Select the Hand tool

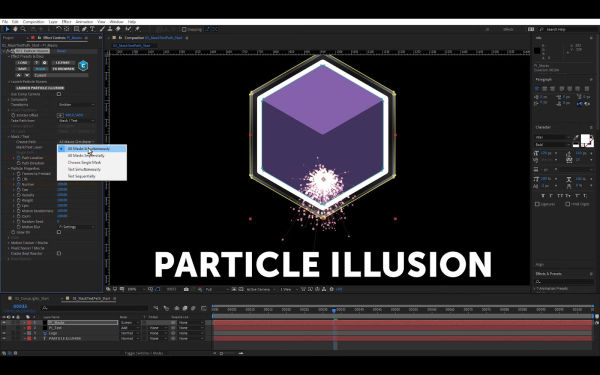[x=15, y=29]
